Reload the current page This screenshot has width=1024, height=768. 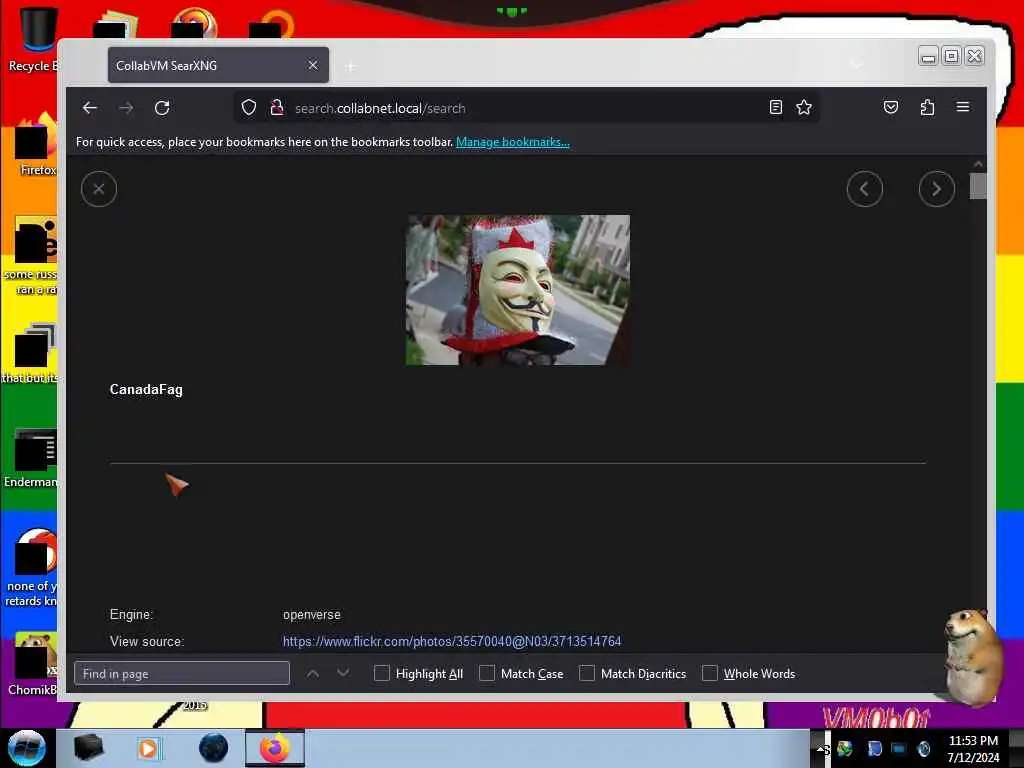pyautogui.click(x=162, y=108)
